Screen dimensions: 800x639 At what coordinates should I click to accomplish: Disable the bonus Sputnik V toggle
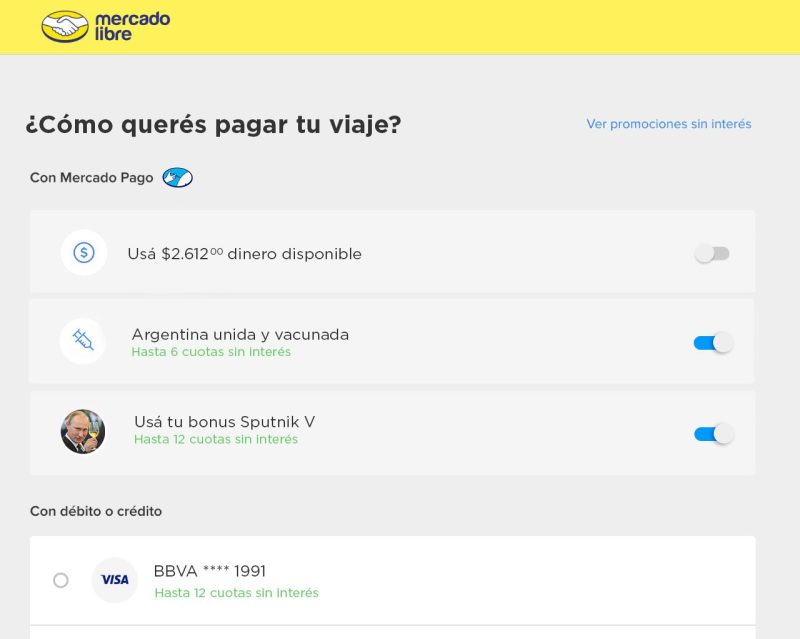(x=714, y=434)
